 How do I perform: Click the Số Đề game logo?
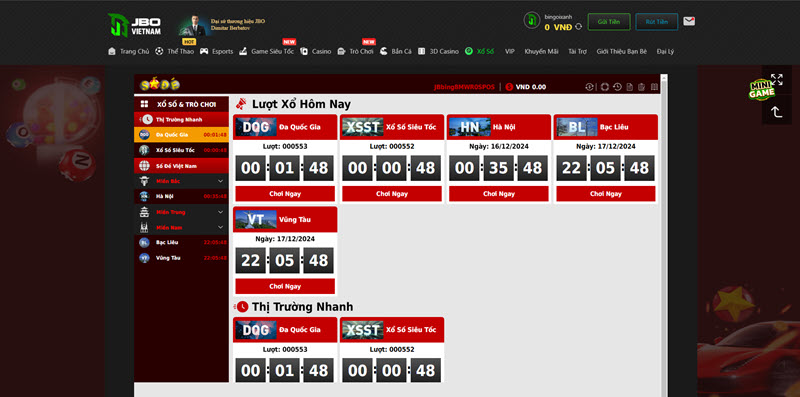[160, 85]
